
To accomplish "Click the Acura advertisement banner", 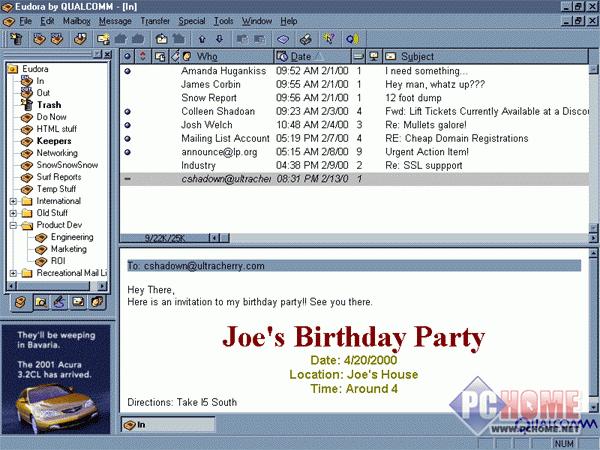I will [56, 379].
